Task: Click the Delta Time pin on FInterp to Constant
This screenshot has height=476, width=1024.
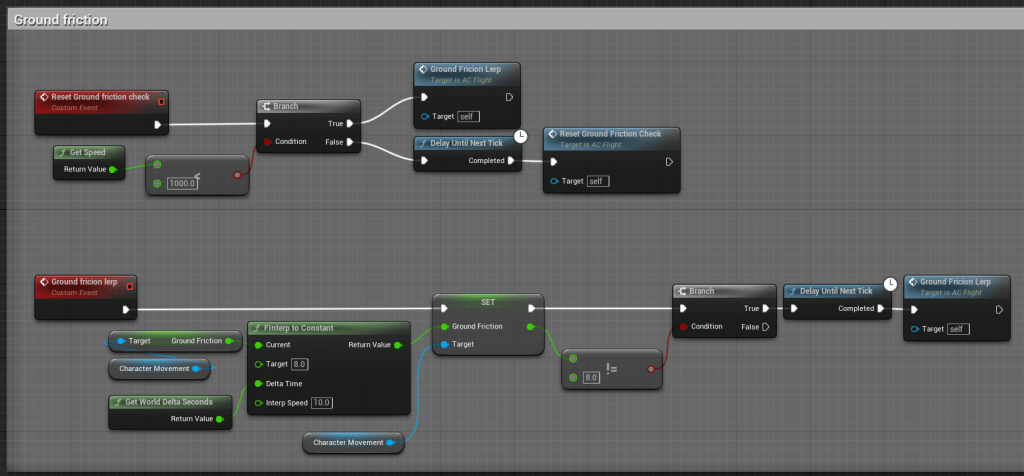Action: [x=258, y=383]
